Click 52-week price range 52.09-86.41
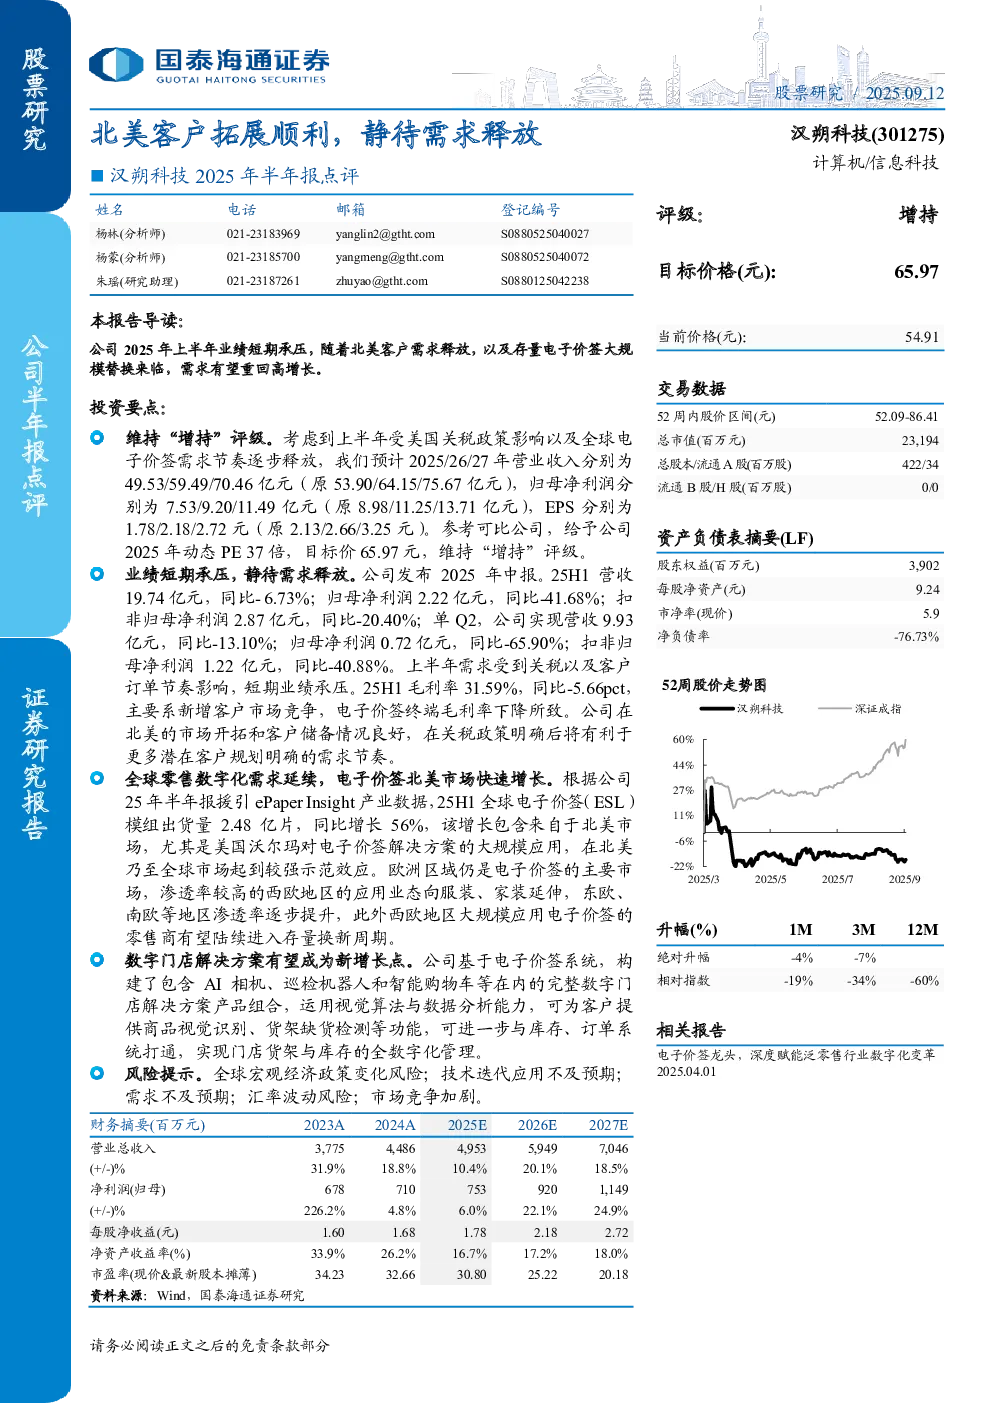The width and height of the screenshot is (992, 1403). 906,416
